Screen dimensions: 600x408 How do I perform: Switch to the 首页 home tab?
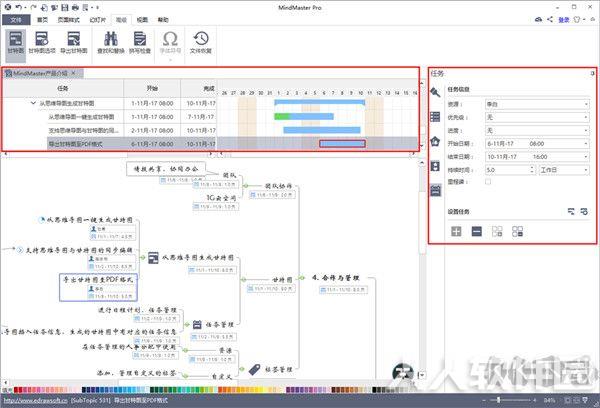click(42, 20)
